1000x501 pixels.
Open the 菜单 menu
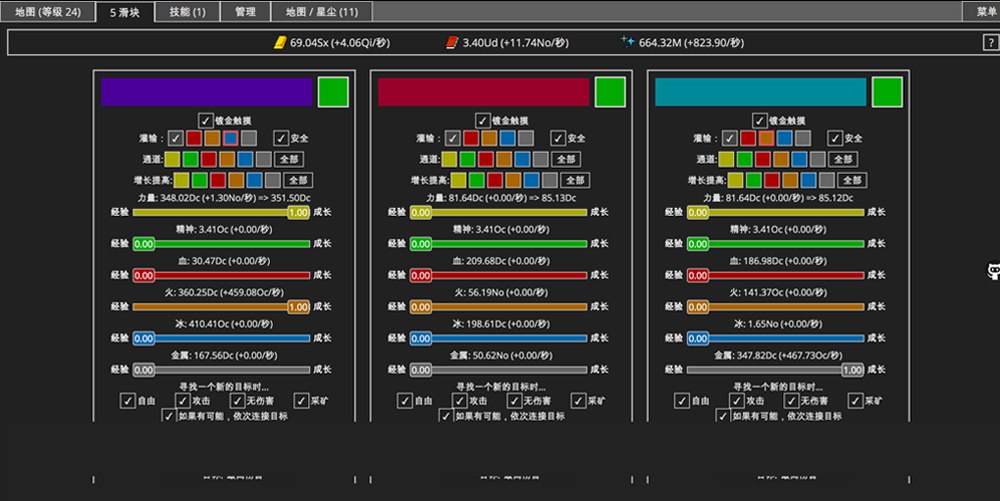(x=982, y=11)
